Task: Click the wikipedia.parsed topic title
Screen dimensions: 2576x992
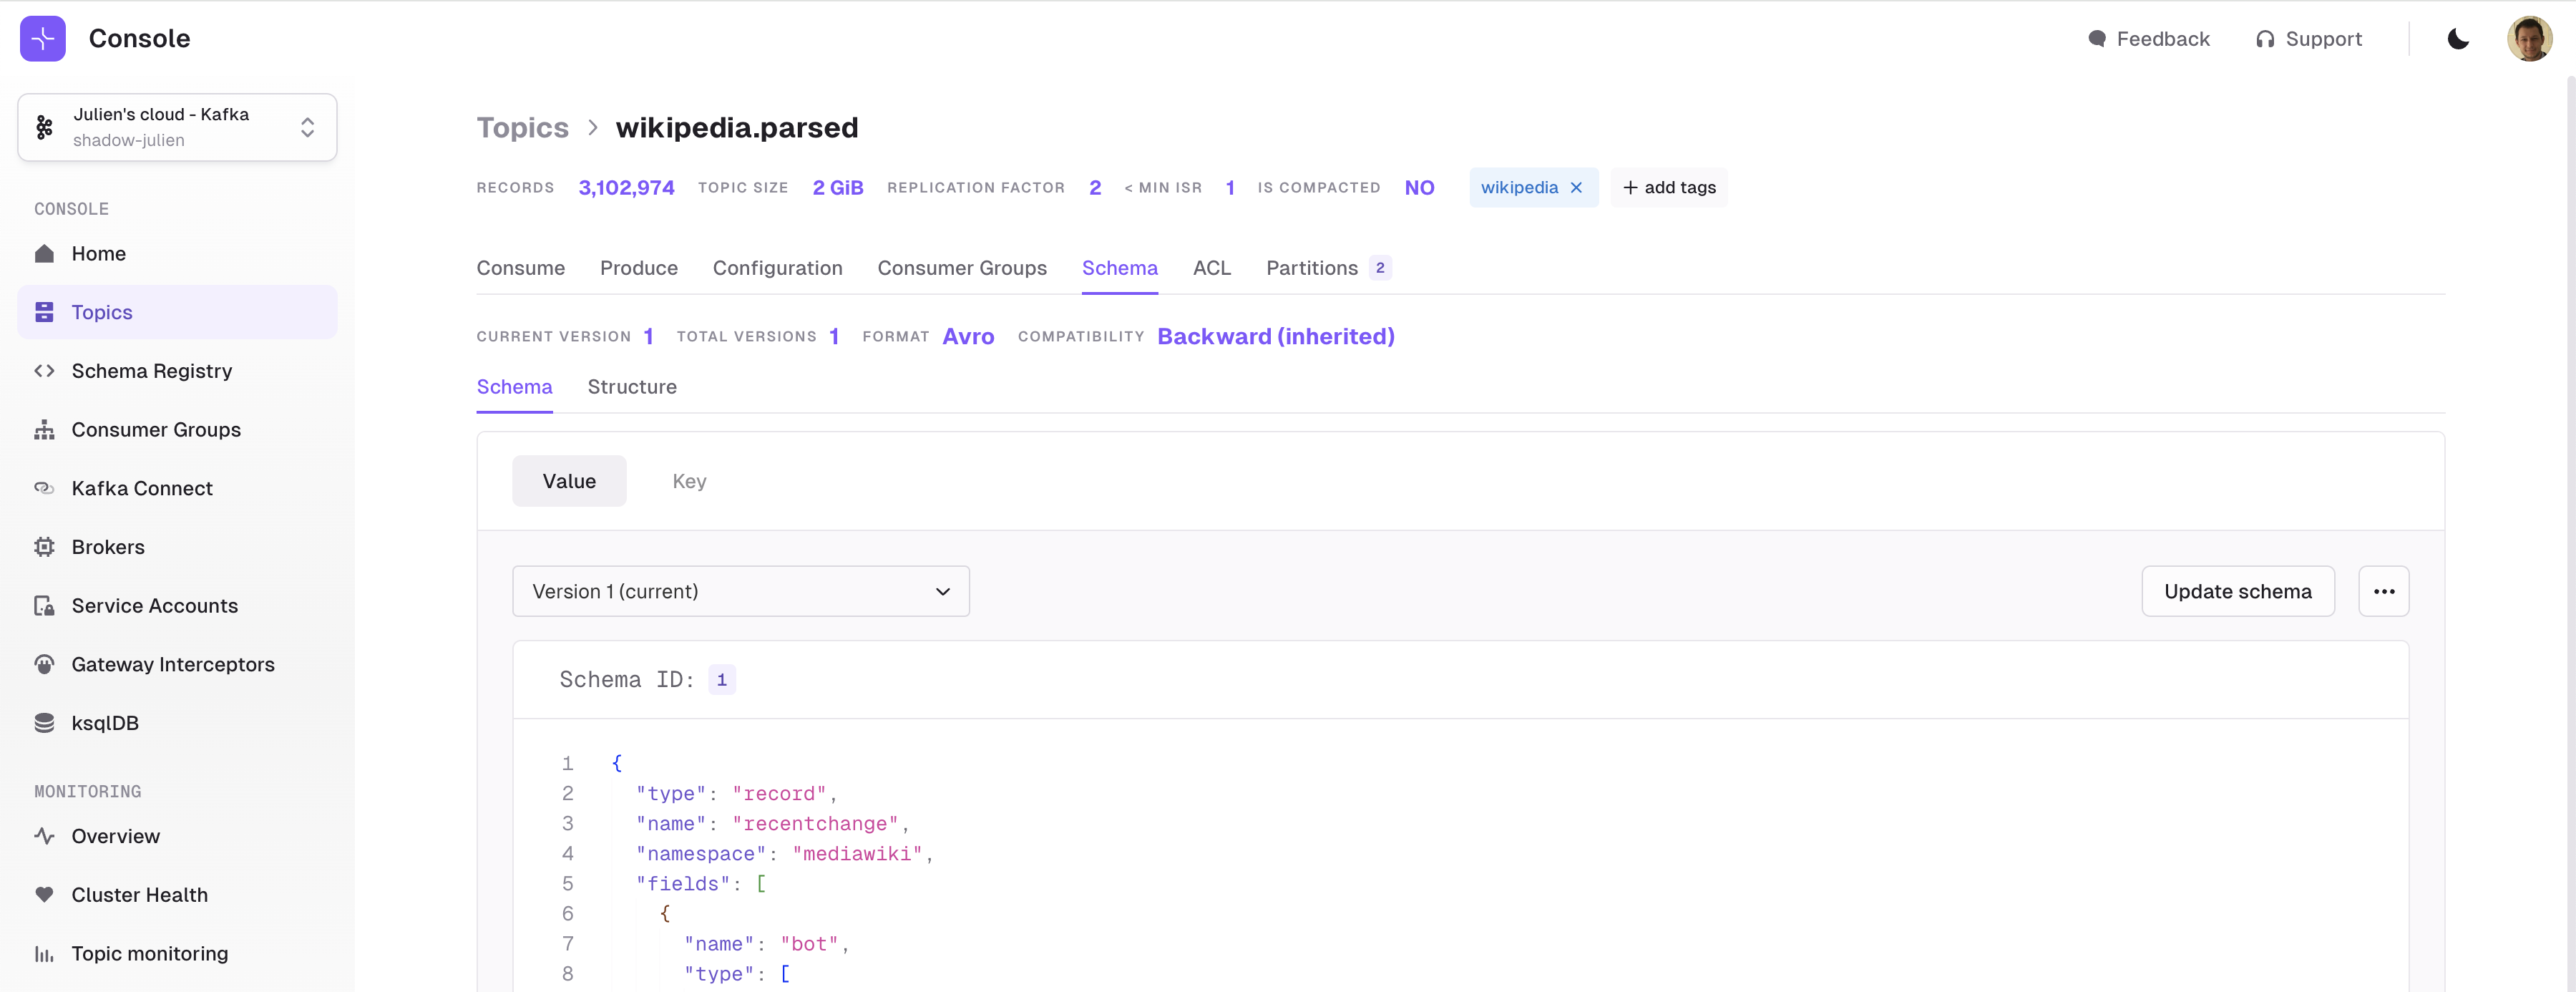Action: click(x=737, y=128)
